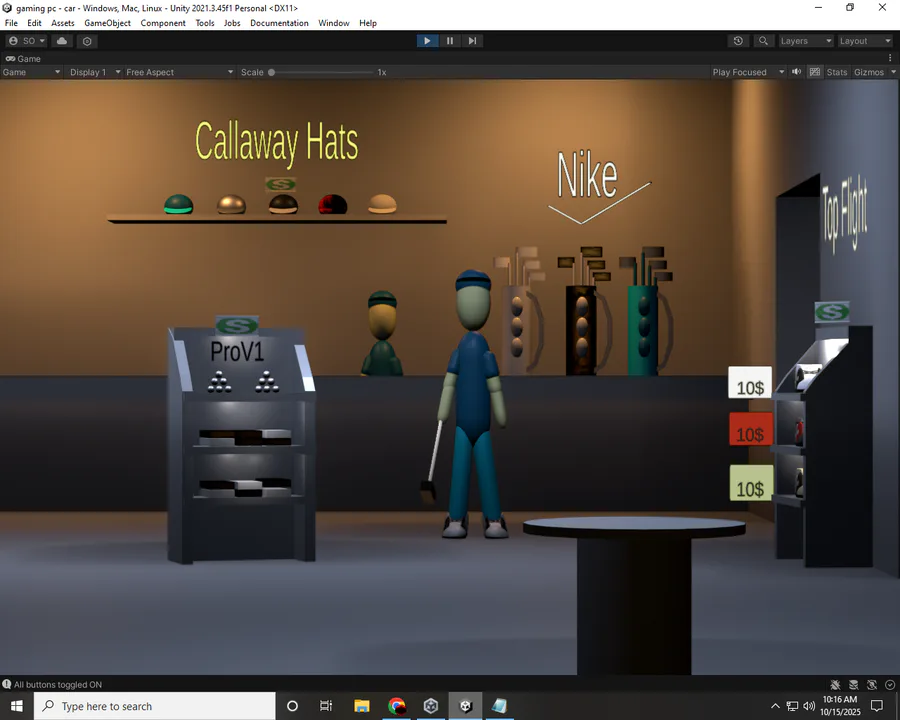This screenshot has width=900, height=720.
Task: Click the 'All buttons toggled ON' console message
Action: coord(58,684)
